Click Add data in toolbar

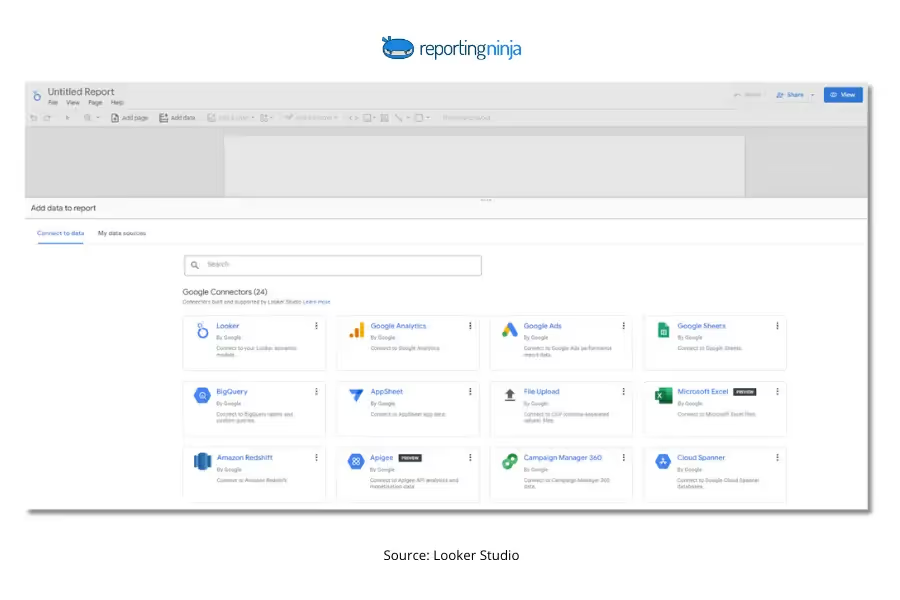(x=177, y=118)
